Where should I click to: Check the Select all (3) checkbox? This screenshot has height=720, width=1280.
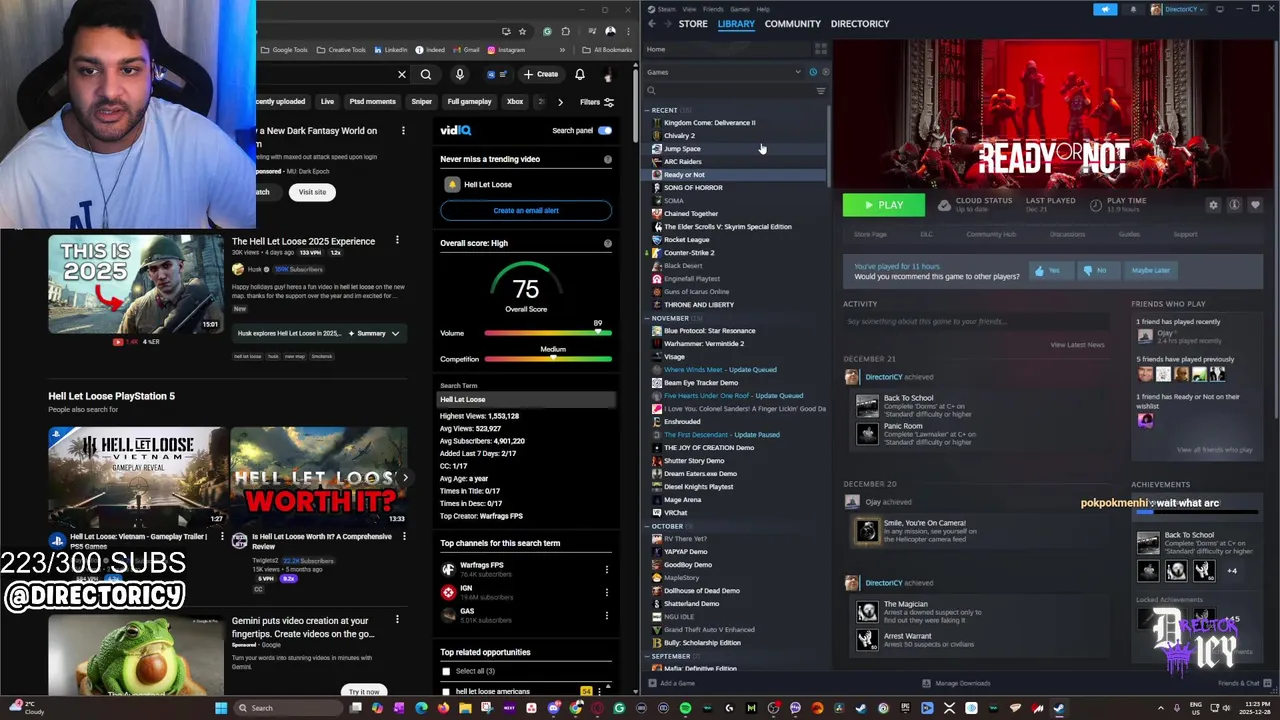click(446, 671)
